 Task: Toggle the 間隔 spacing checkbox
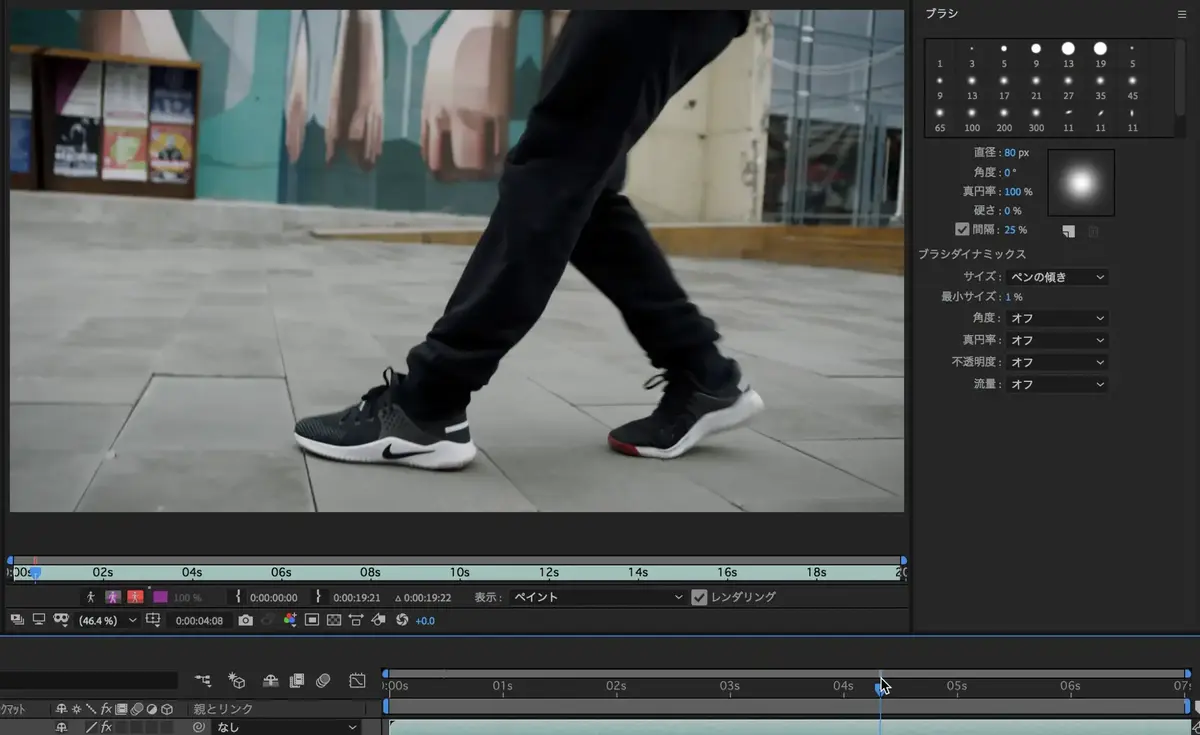962,229
